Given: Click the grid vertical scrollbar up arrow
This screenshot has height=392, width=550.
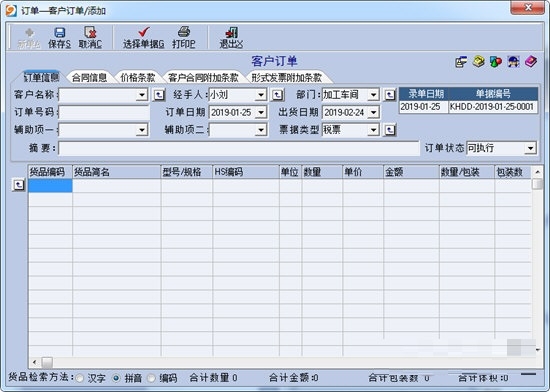Looking at the screenshot, I should tap(537, 172).
